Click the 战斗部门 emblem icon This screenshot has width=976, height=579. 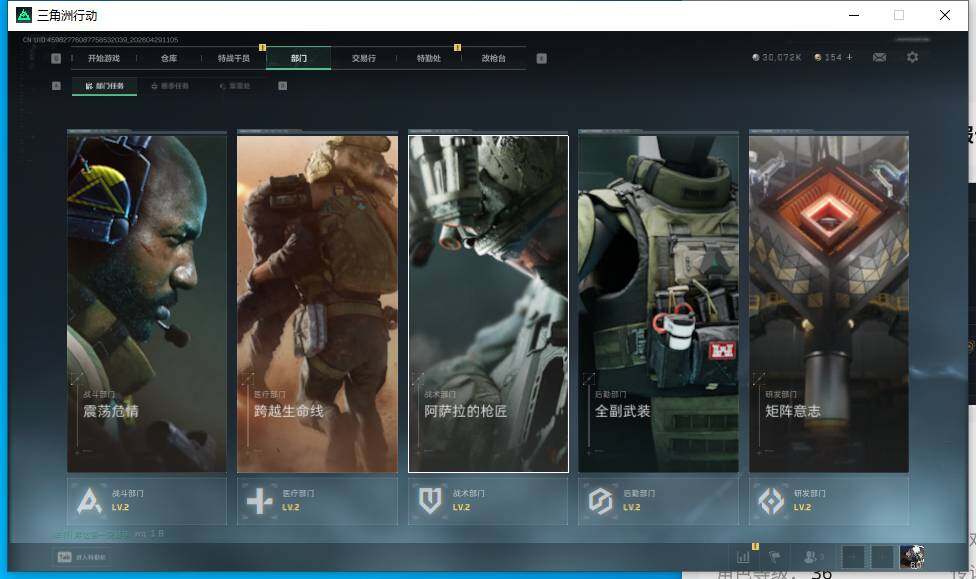[x=90, y=500]
